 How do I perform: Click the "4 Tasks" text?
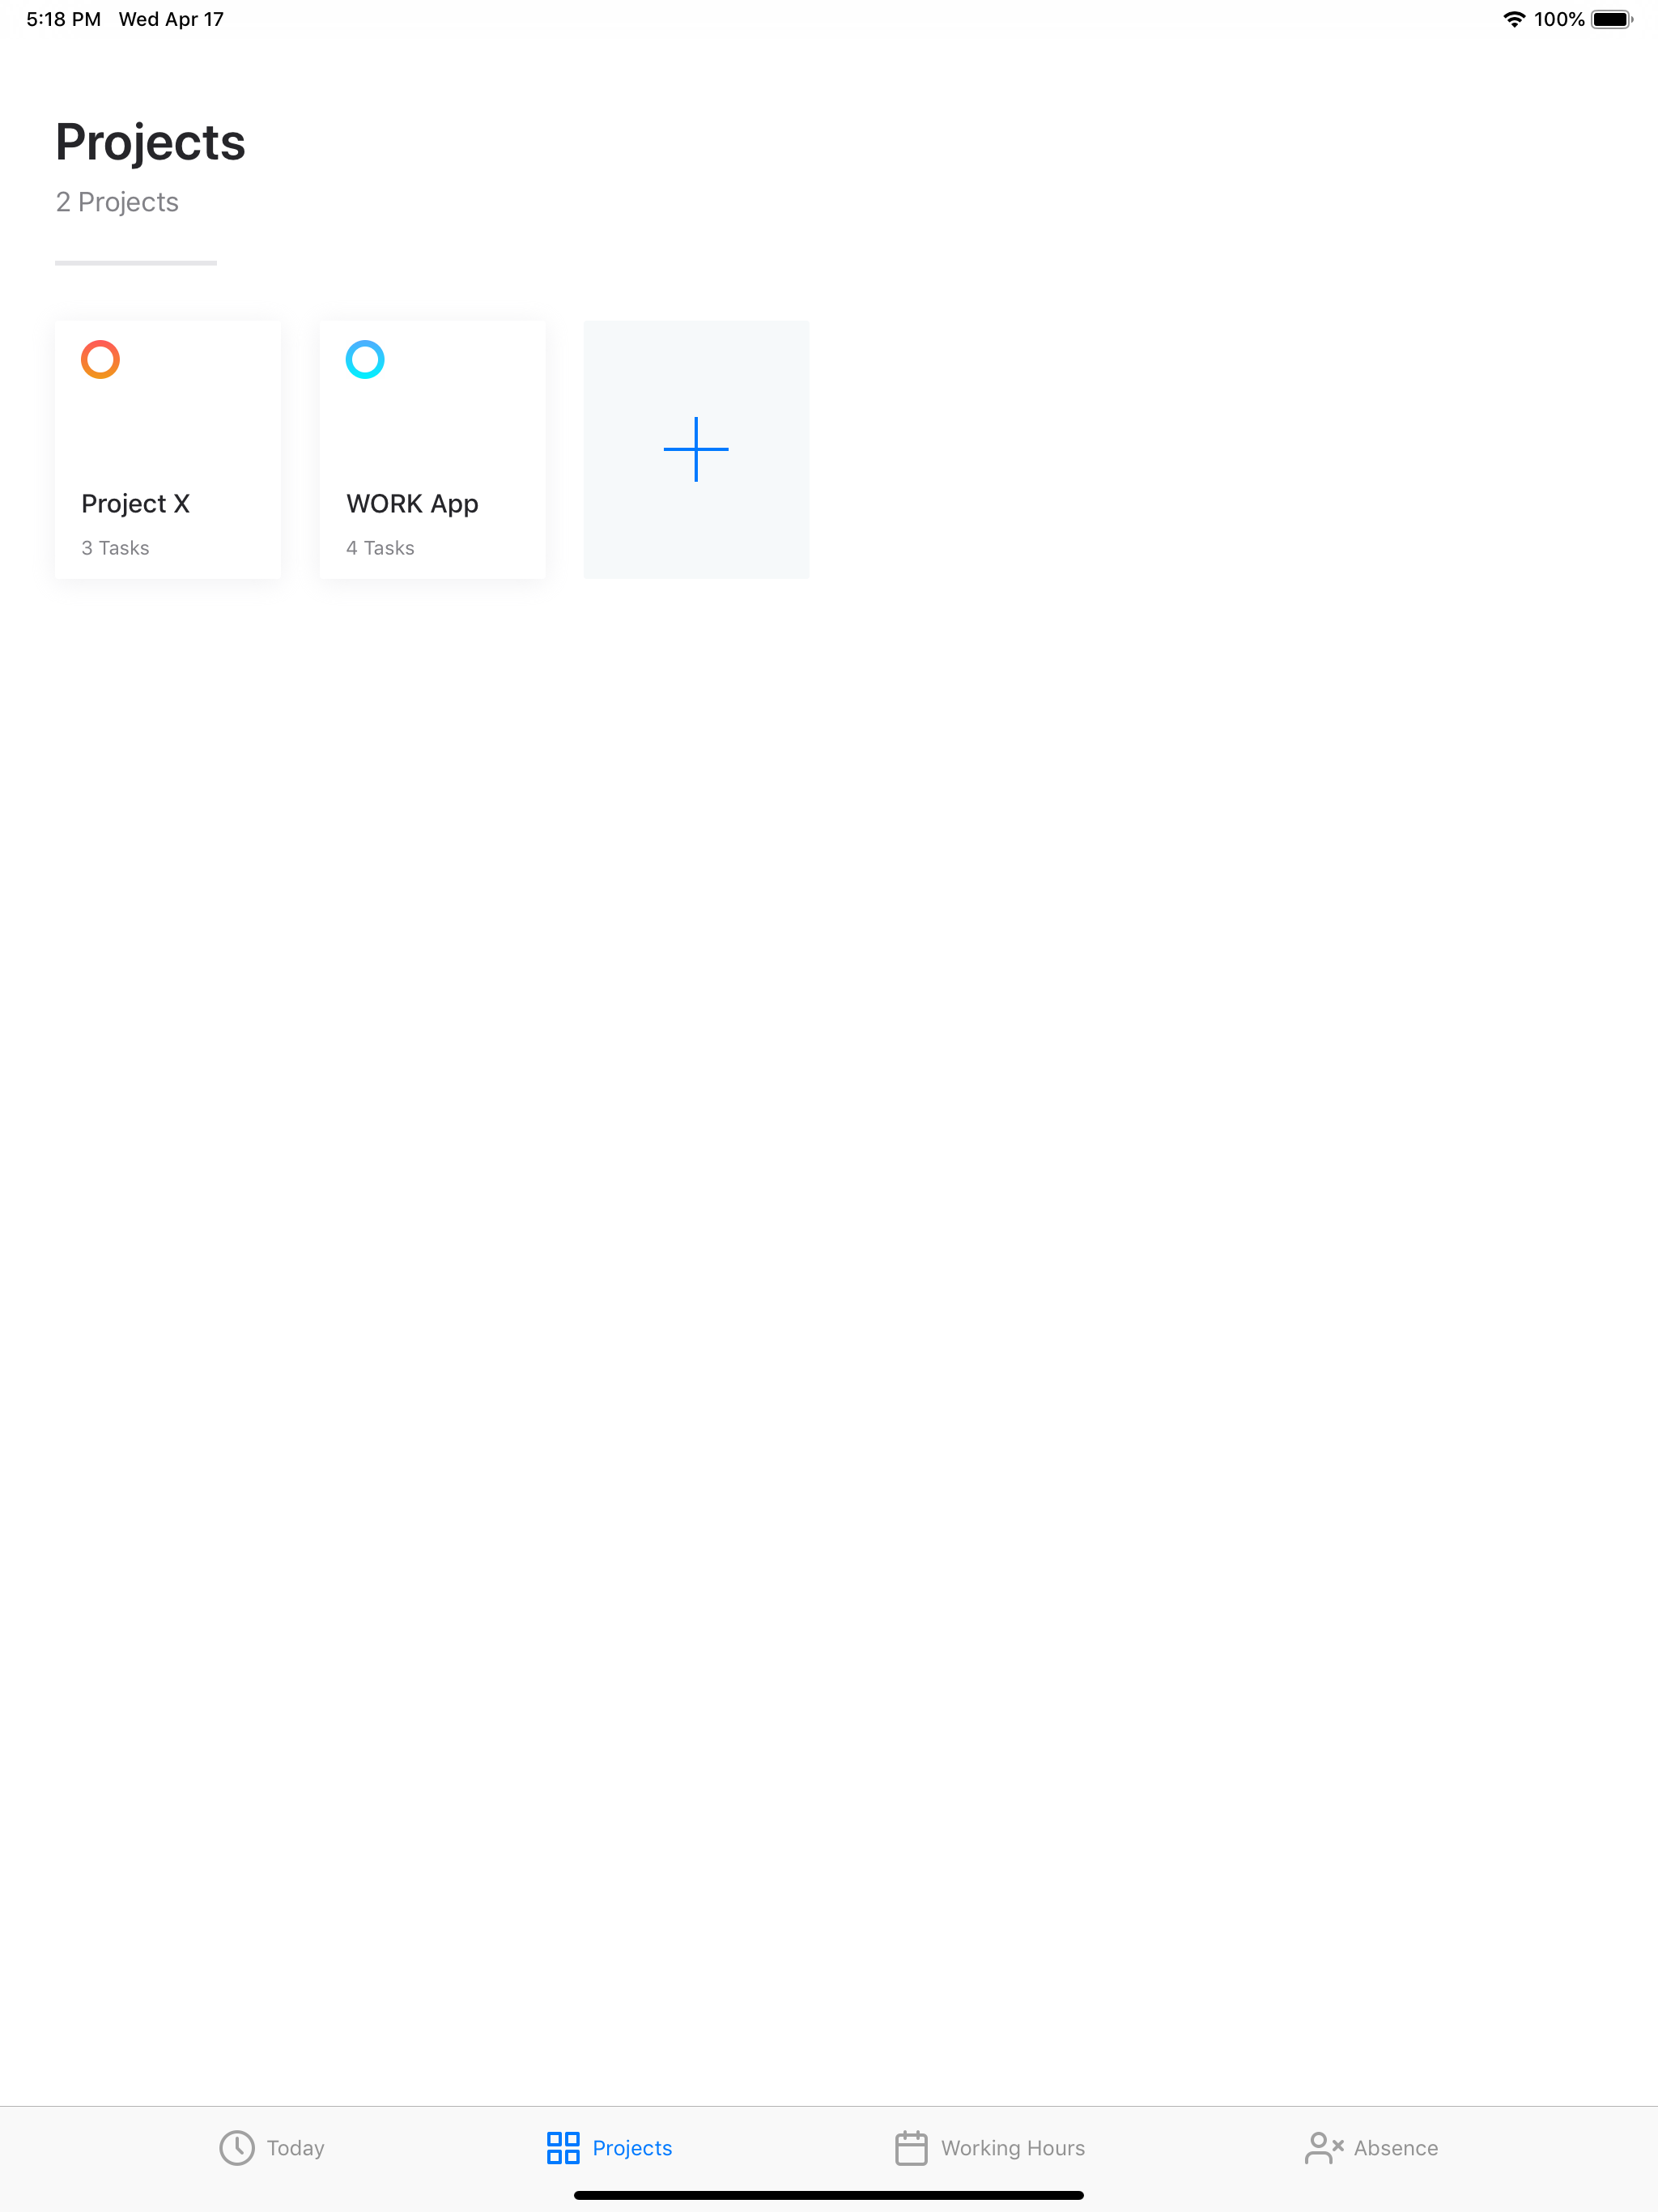[x=380, y=548]
